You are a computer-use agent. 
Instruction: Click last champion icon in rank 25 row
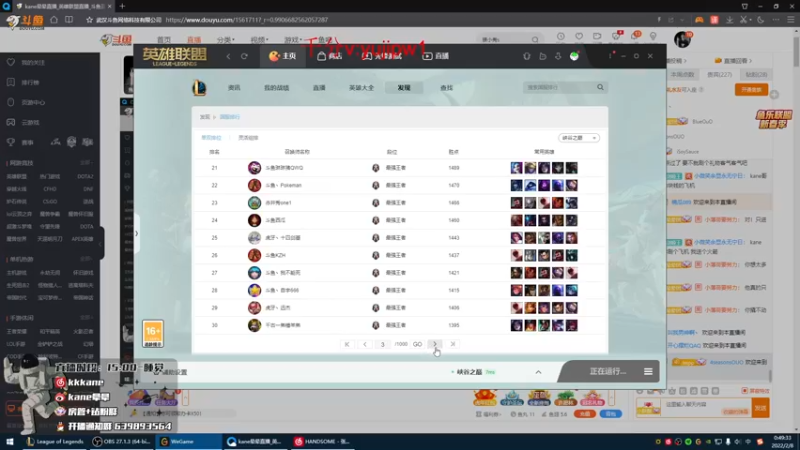571,238
